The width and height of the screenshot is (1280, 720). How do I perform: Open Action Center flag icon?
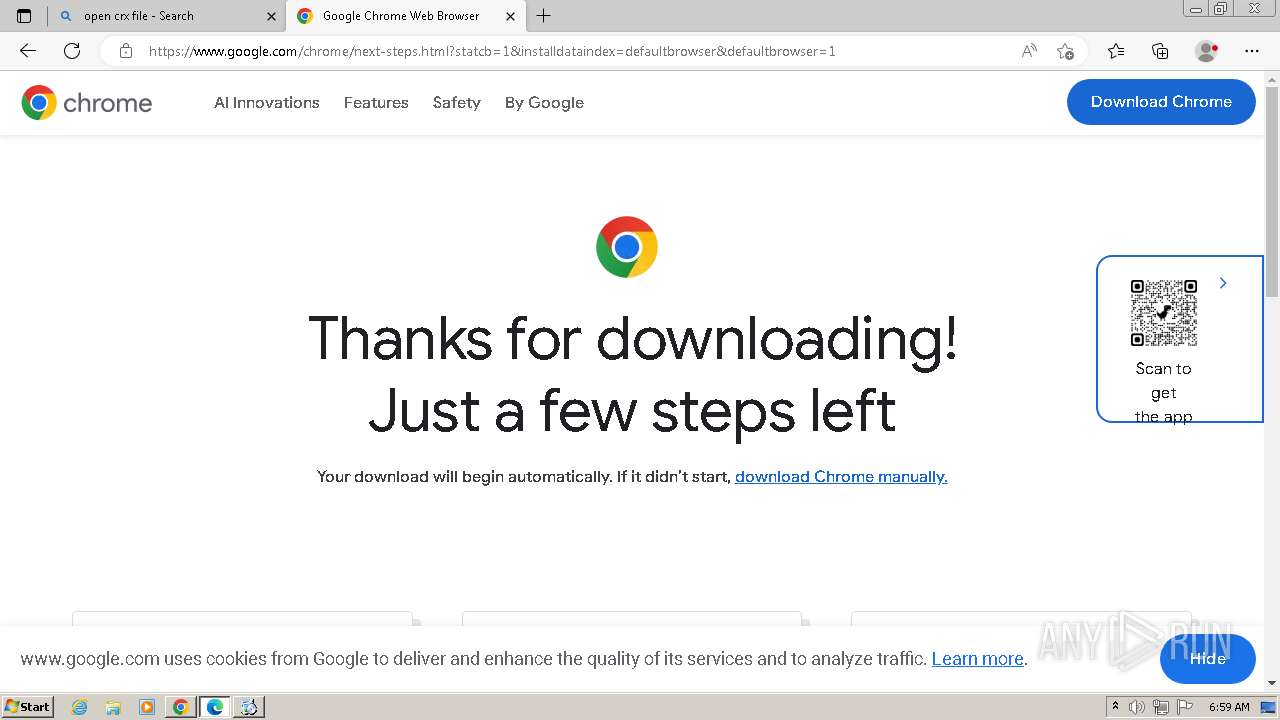coord(1185,707)
